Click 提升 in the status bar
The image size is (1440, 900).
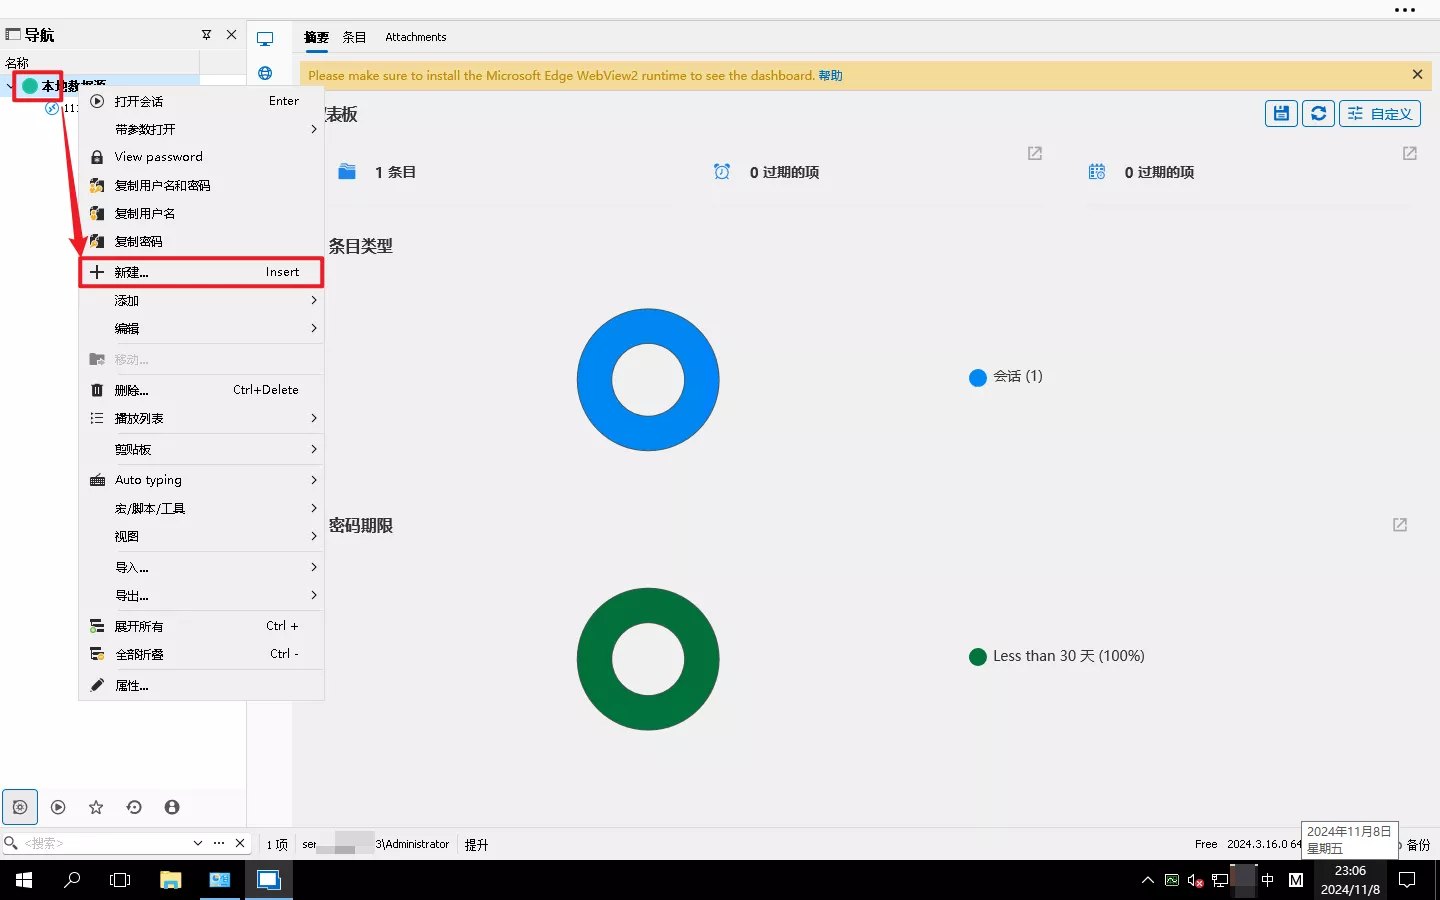tap(477, 845)
